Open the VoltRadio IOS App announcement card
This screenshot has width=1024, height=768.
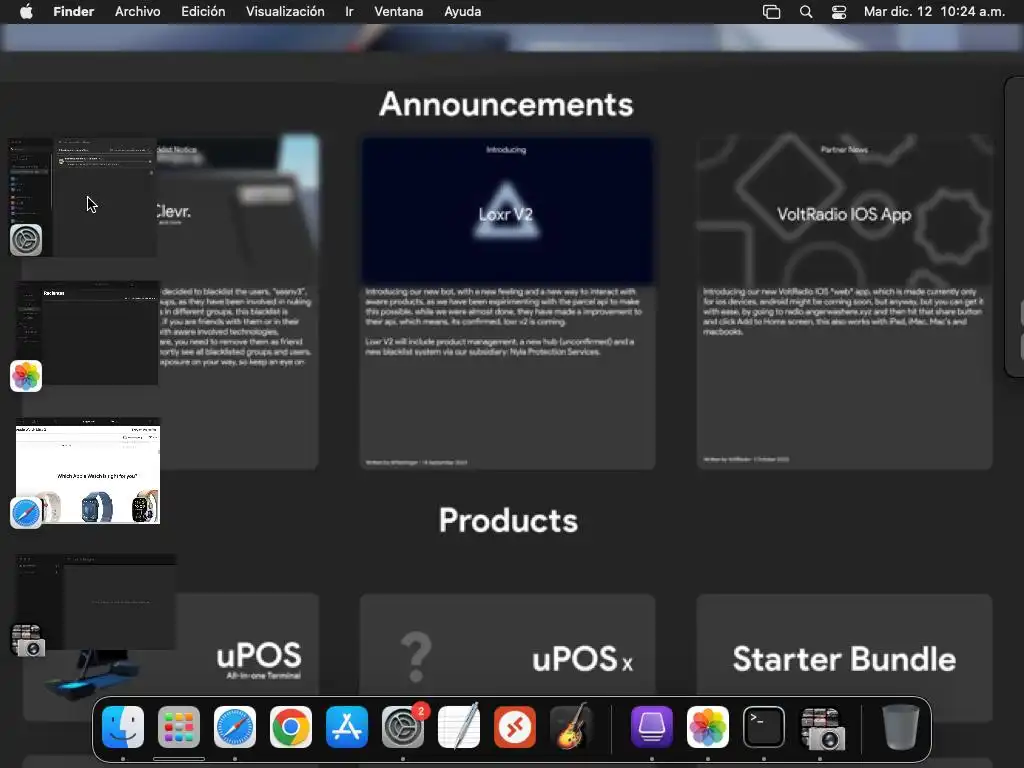point(844,302)
